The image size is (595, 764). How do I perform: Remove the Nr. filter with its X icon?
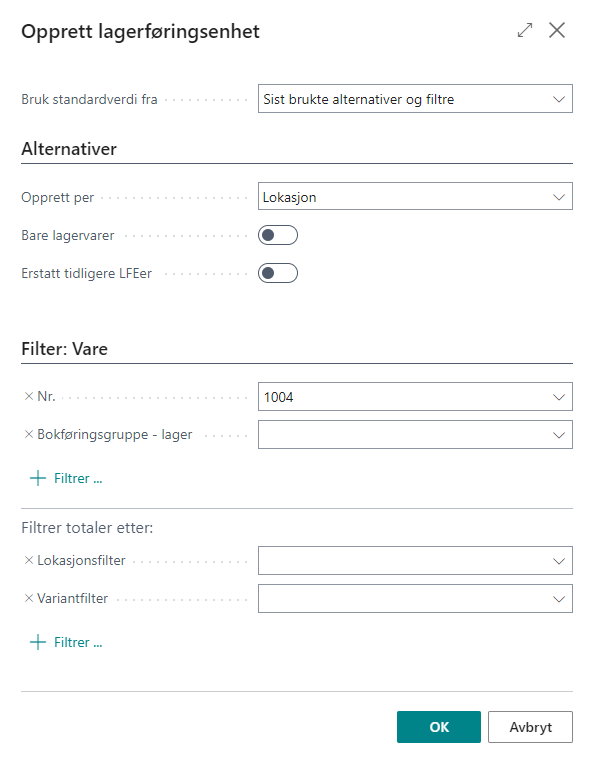click(29, 397)
